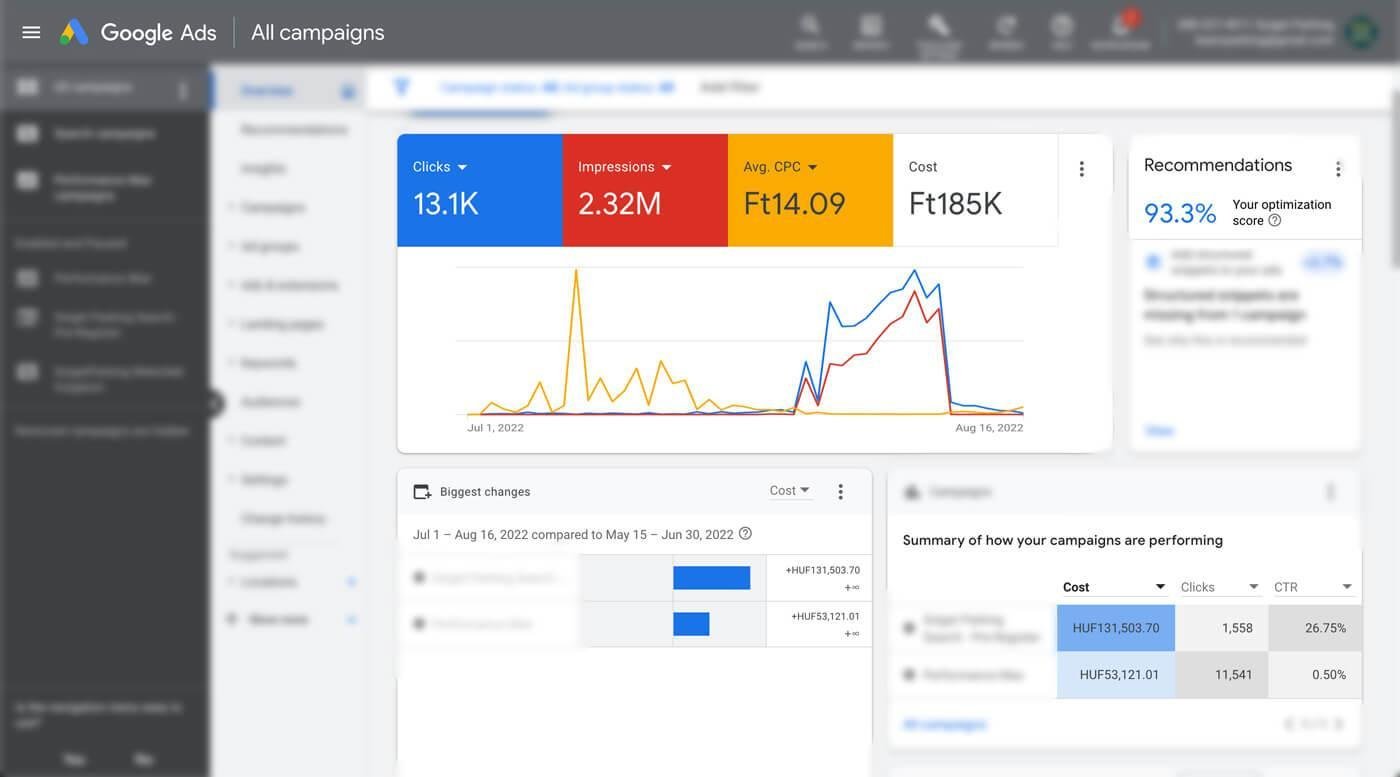Open Change history in the page menu

283,519
